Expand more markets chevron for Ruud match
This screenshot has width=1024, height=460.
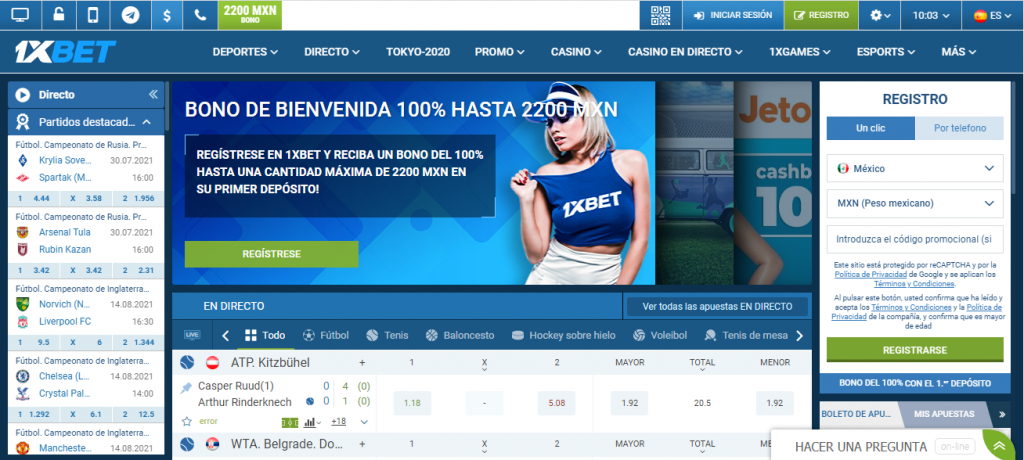(x=364, y=422)
